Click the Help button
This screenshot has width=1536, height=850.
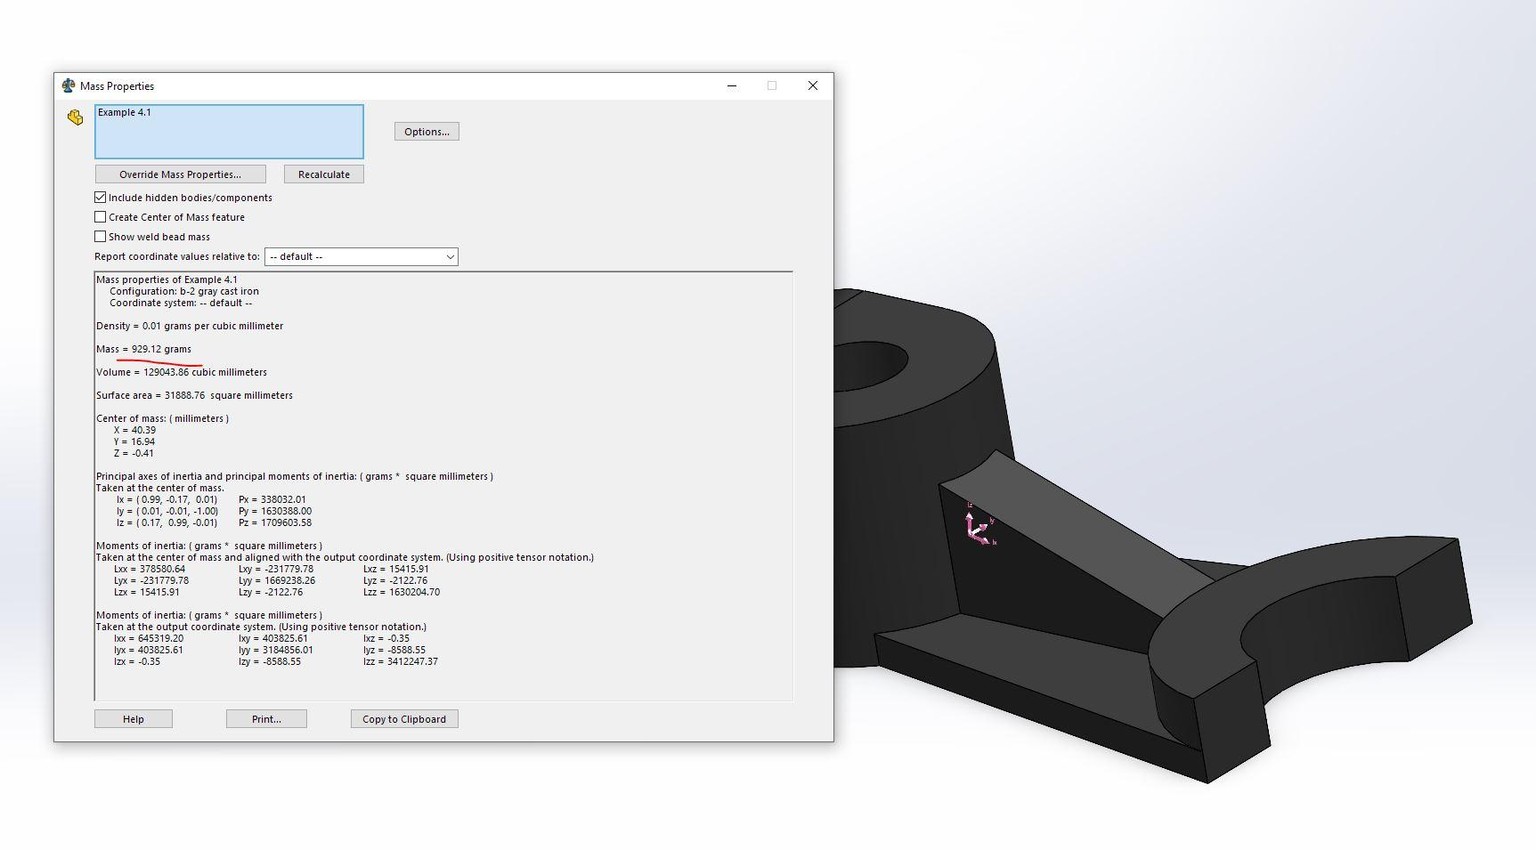(133, 719)
